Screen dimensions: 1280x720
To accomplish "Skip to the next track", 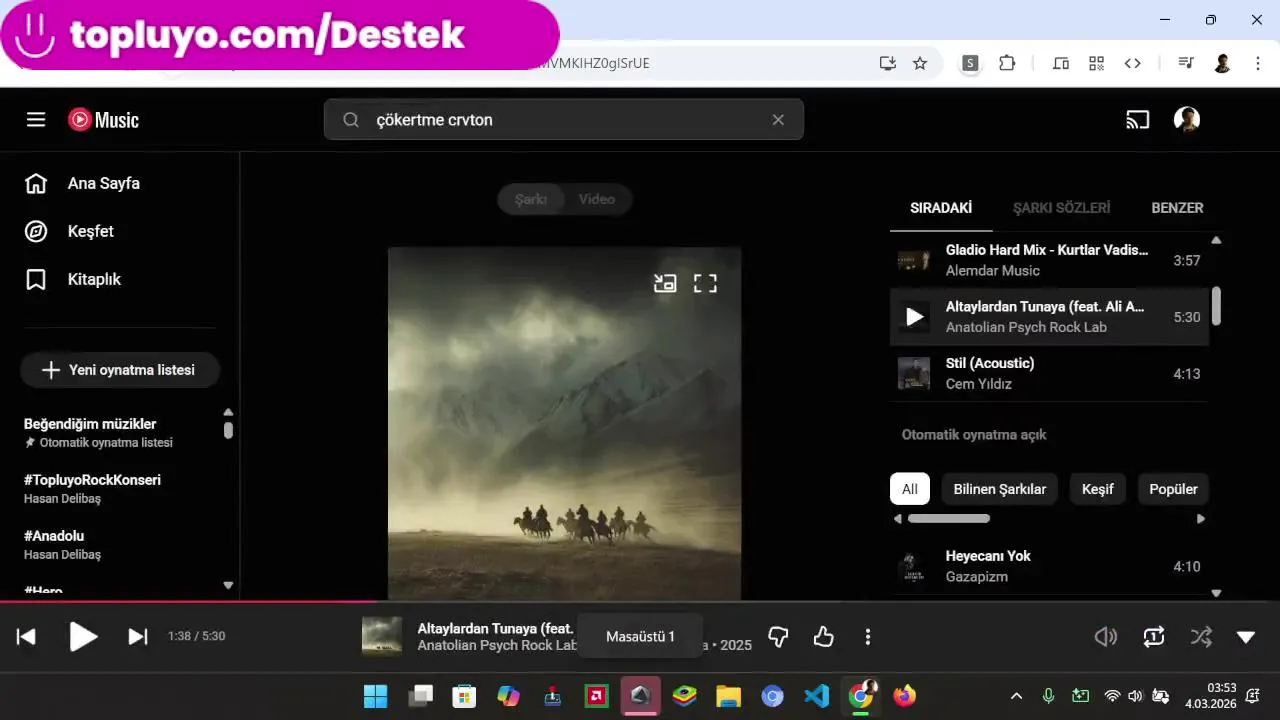I will (138, 636).
